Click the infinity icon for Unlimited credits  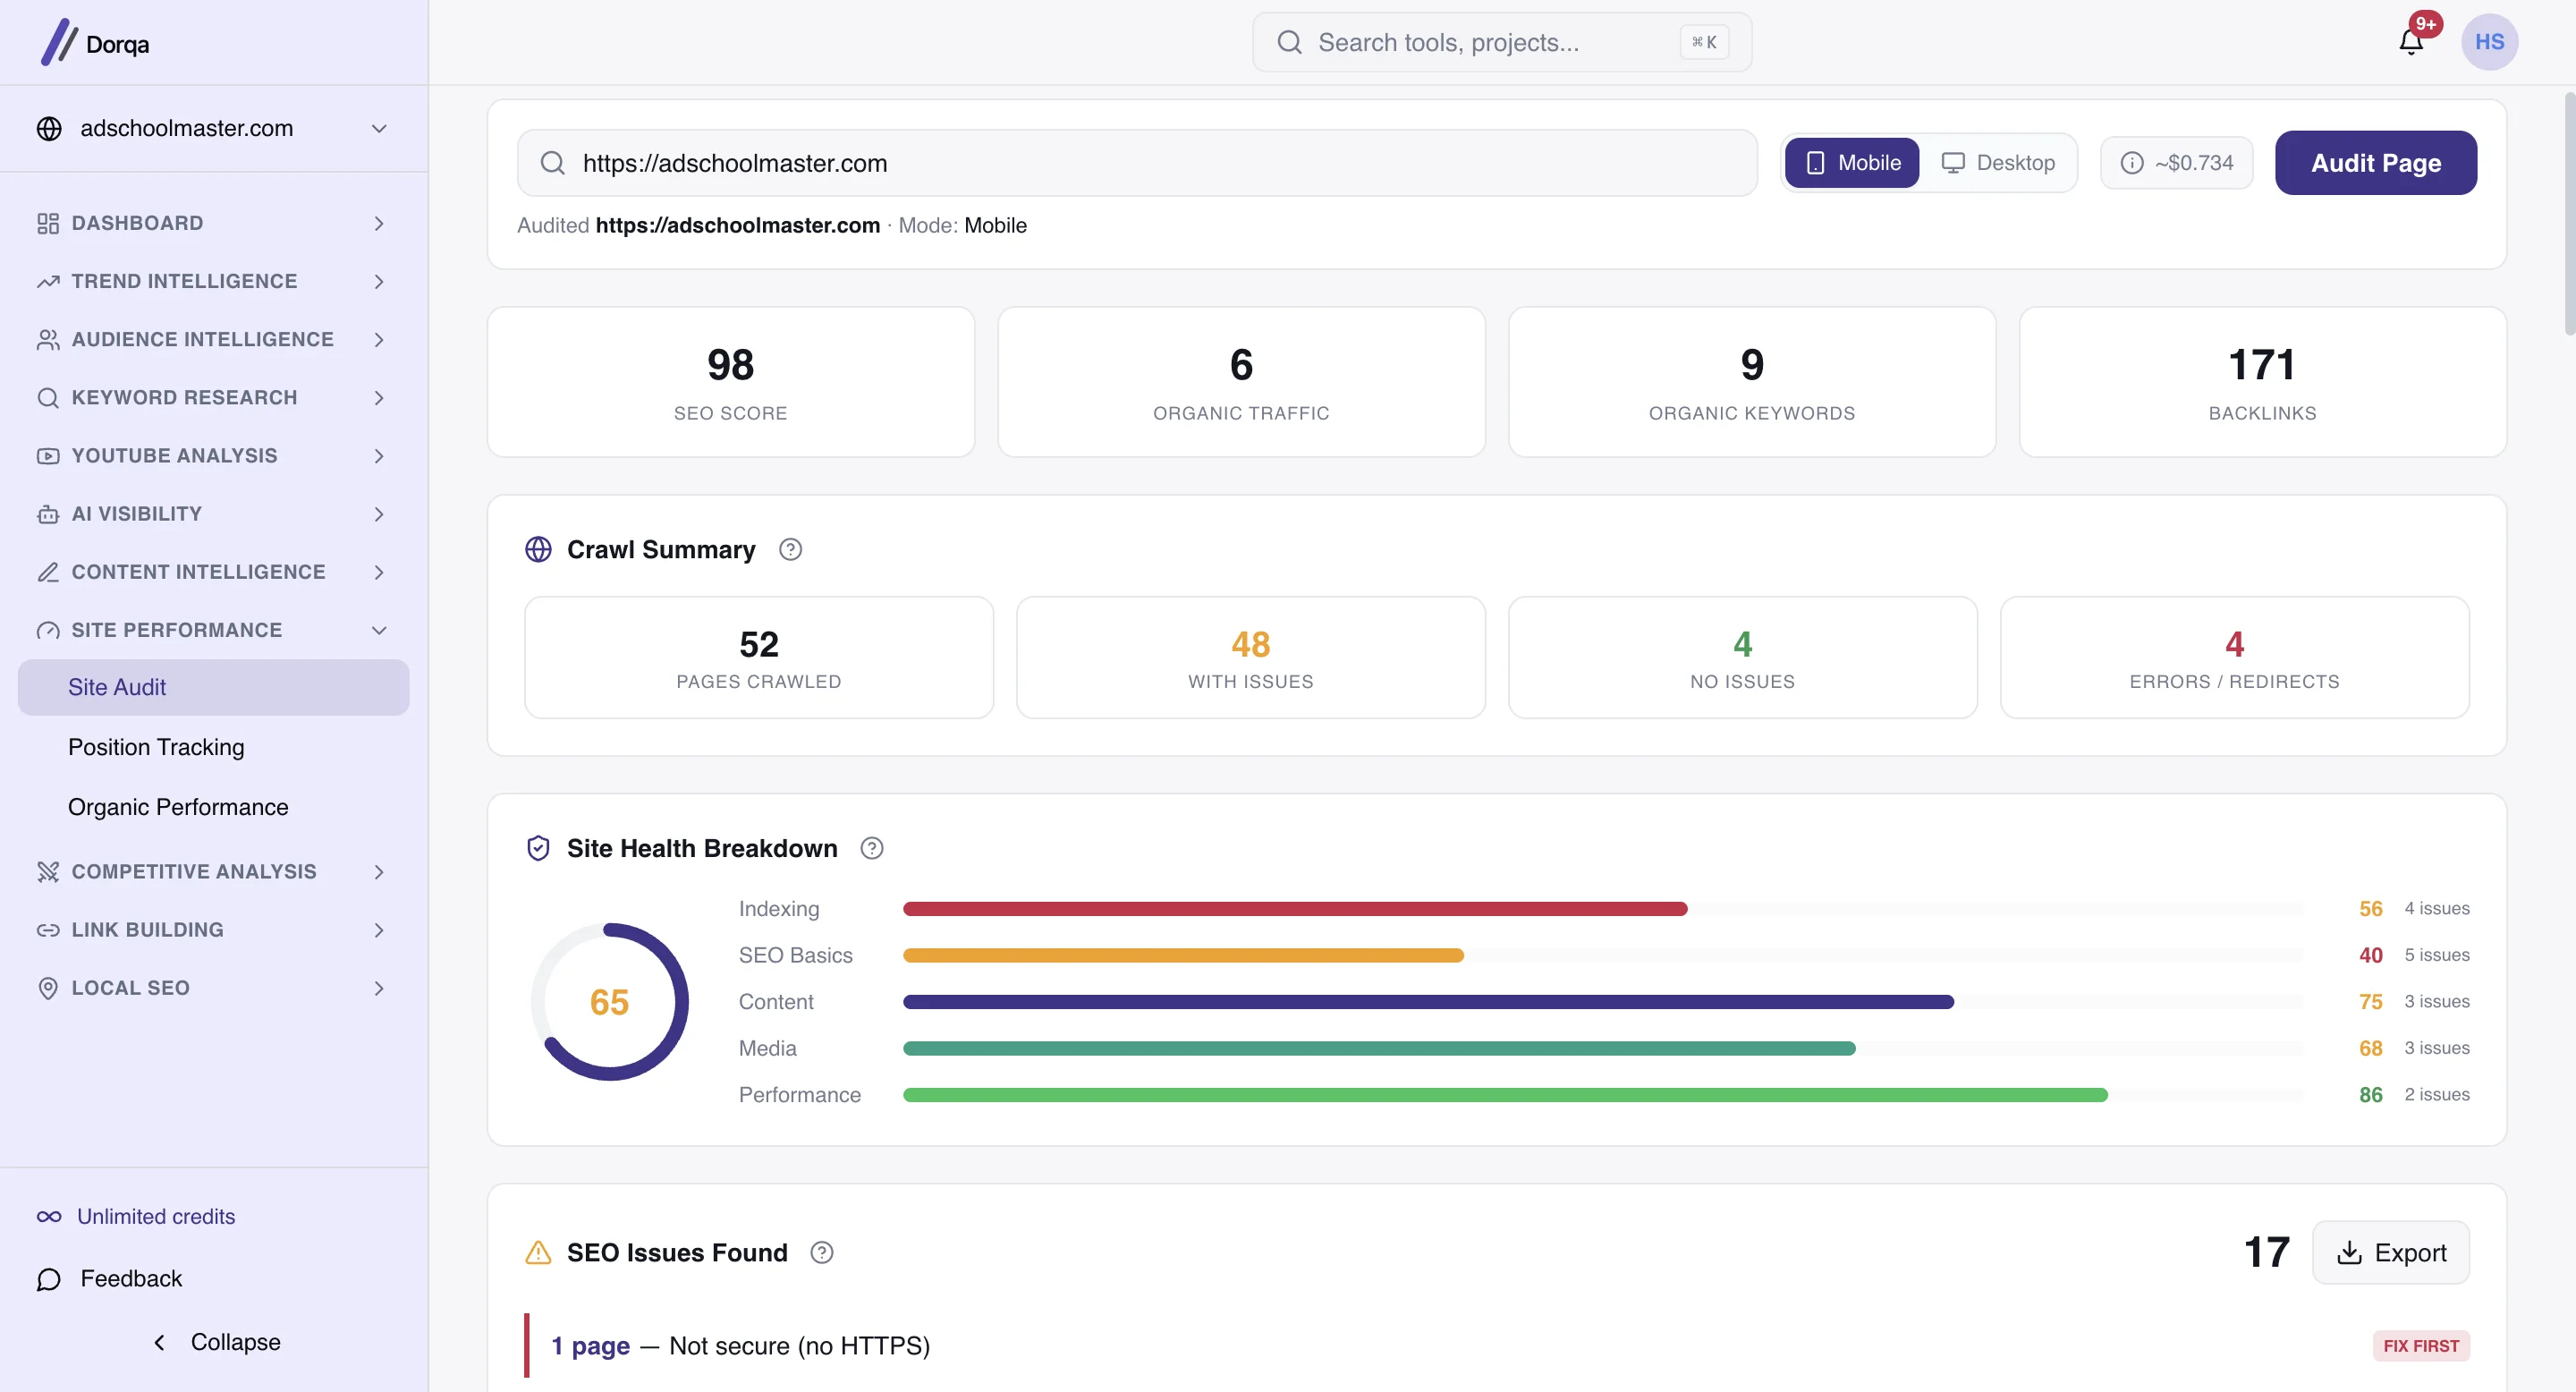[x=49, y=1217]
